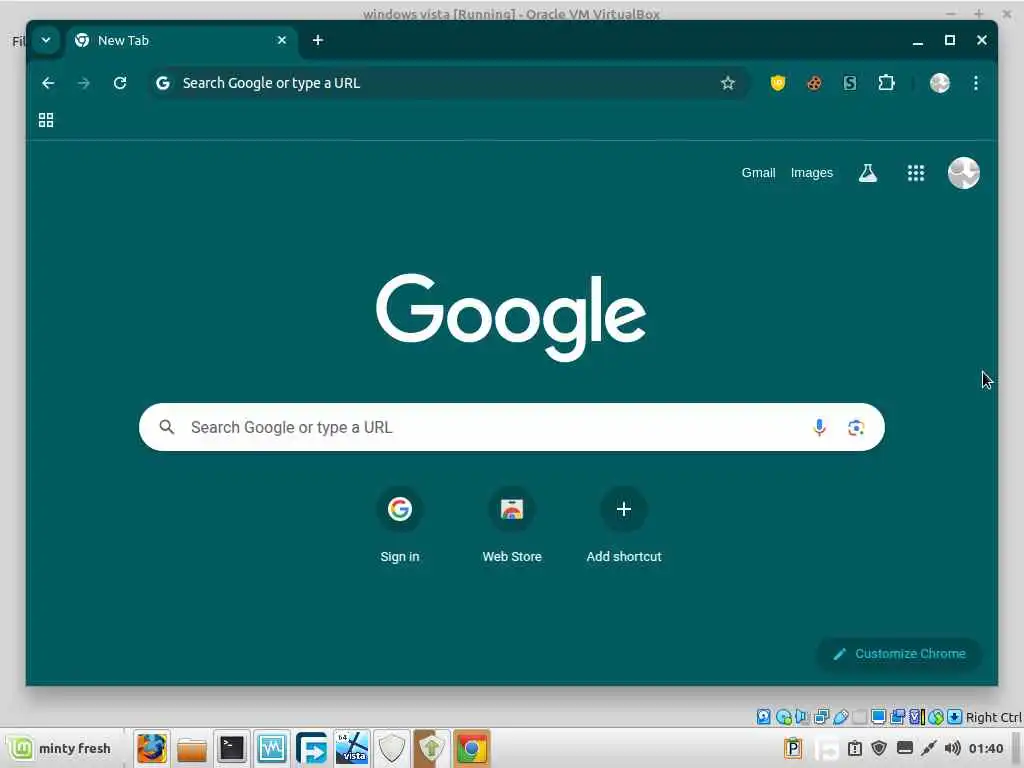Start voice search with microphone

[x=819, y=427]
